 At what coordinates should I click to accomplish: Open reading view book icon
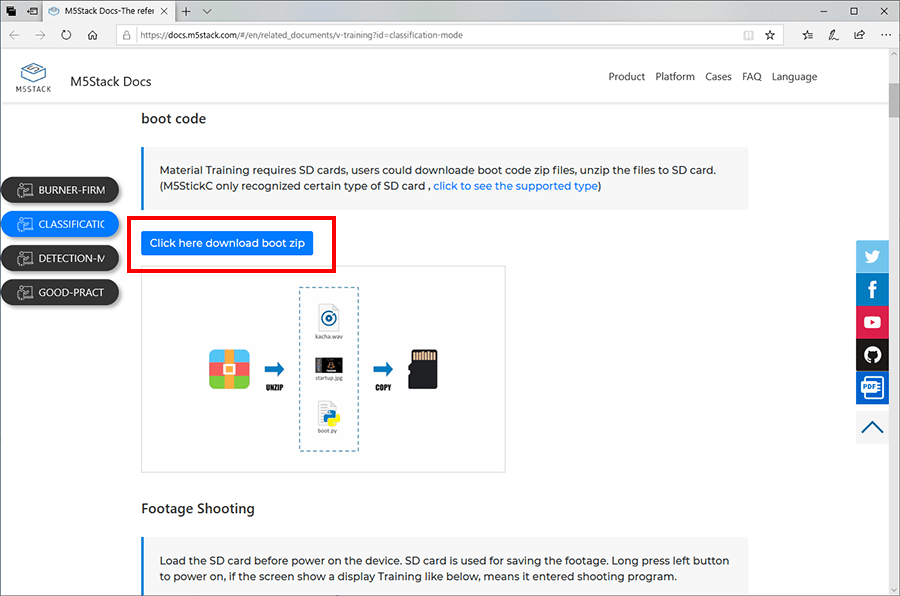(748, 35)
